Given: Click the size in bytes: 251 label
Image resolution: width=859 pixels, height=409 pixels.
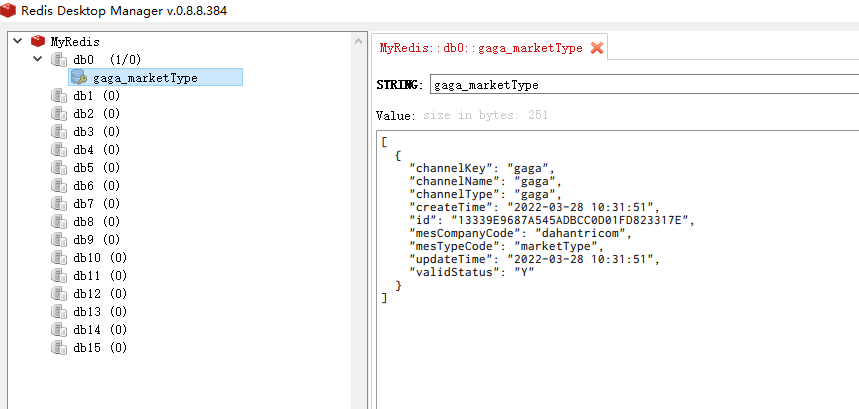Looking at the screenshot, I should (x=485, y=116).
